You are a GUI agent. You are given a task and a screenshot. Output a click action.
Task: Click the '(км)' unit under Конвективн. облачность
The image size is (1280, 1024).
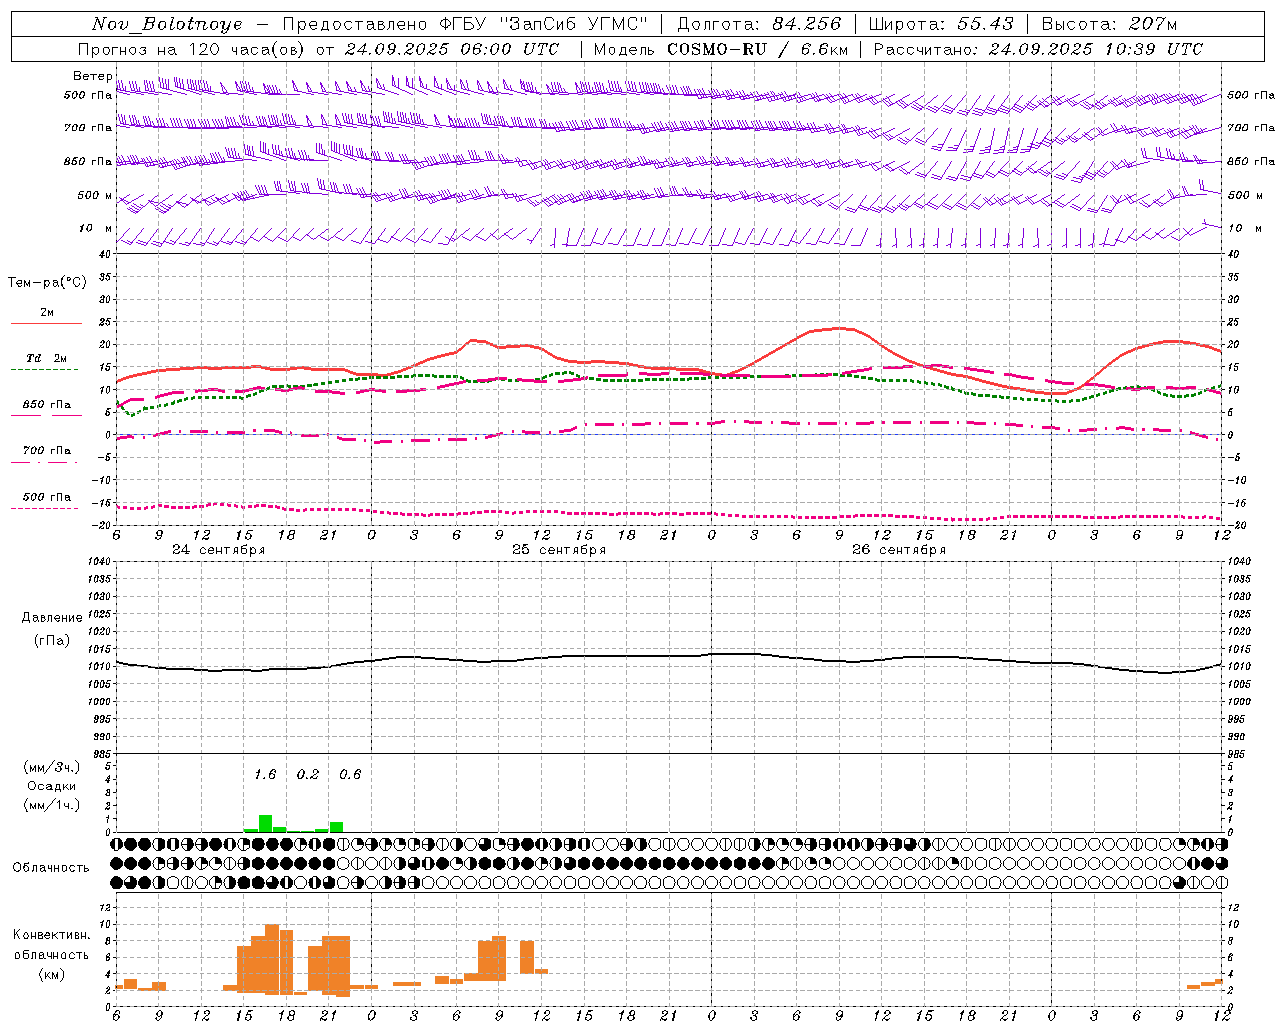[51, 974]
